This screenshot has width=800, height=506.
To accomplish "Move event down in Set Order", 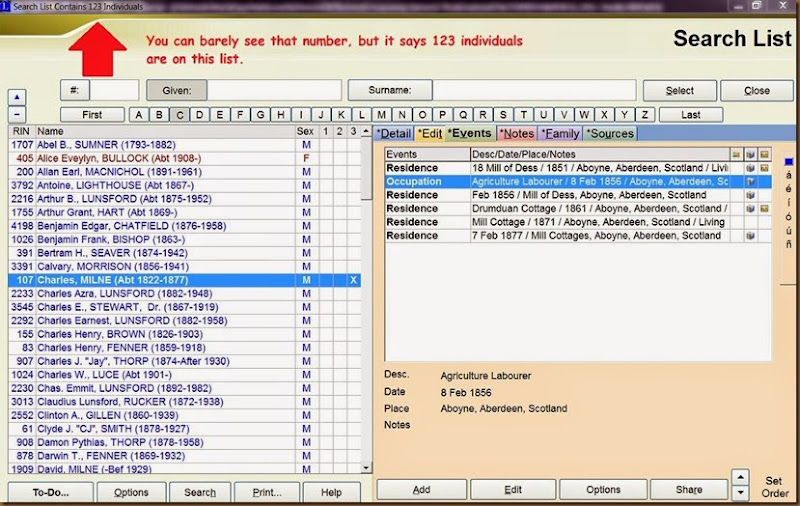I will 740,493.
